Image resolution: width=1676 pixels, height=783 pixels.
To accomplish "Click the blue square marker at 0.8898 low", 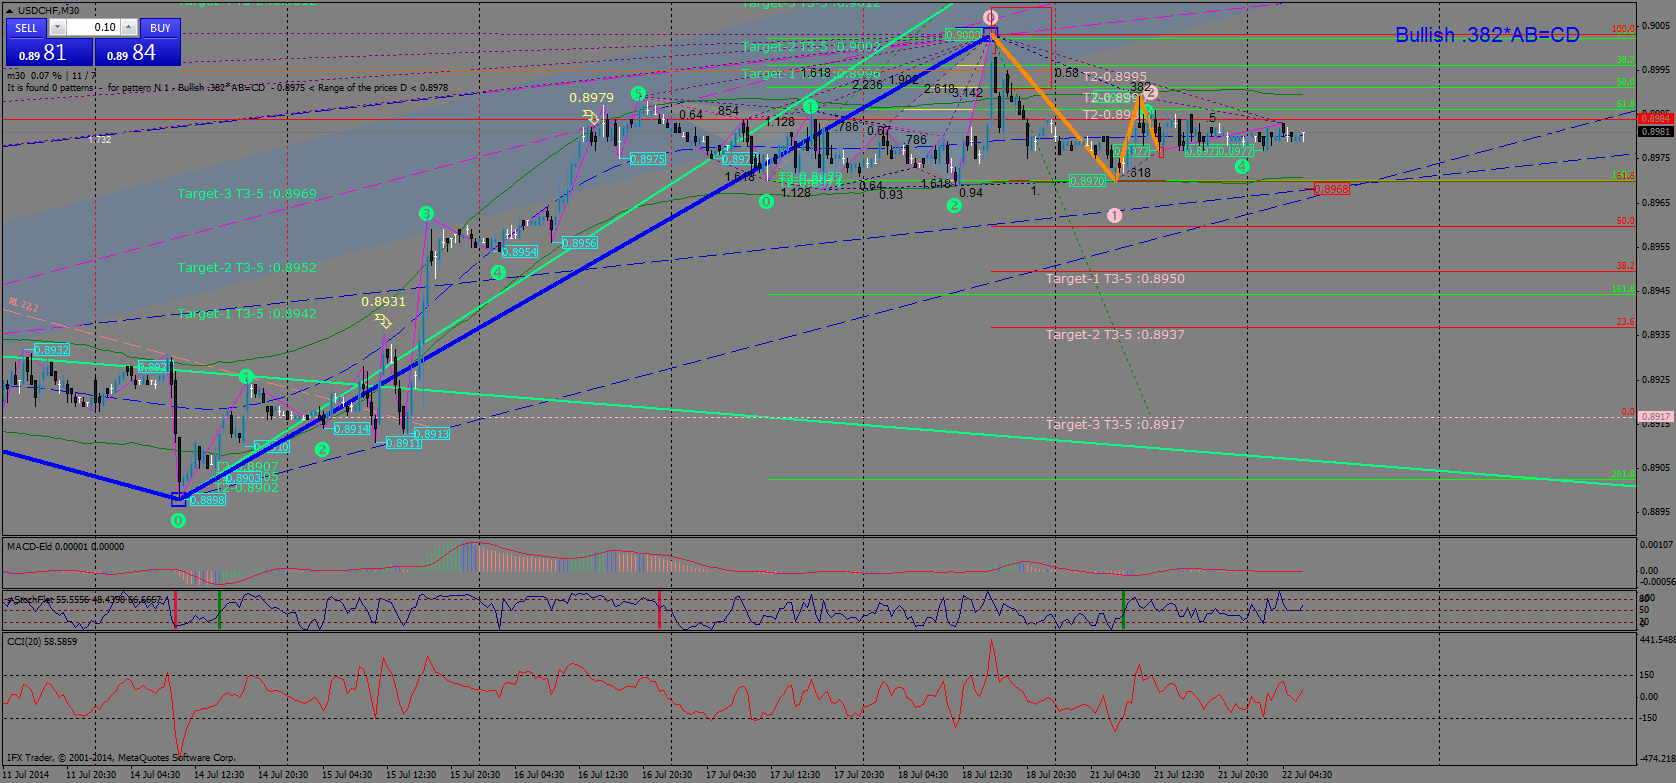I will (x=179, y=499).
